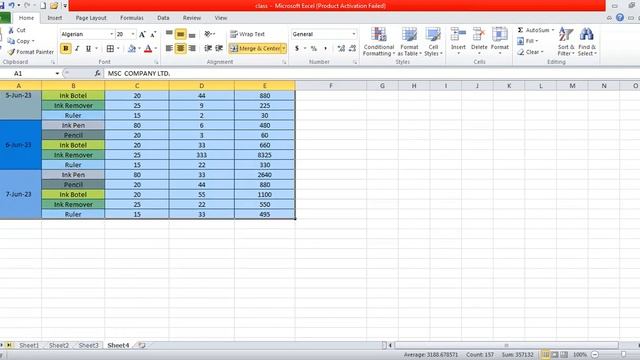Switch to the Page Layout tab
The height and width of the screenshot is (360, 640).
click(91, 18)
